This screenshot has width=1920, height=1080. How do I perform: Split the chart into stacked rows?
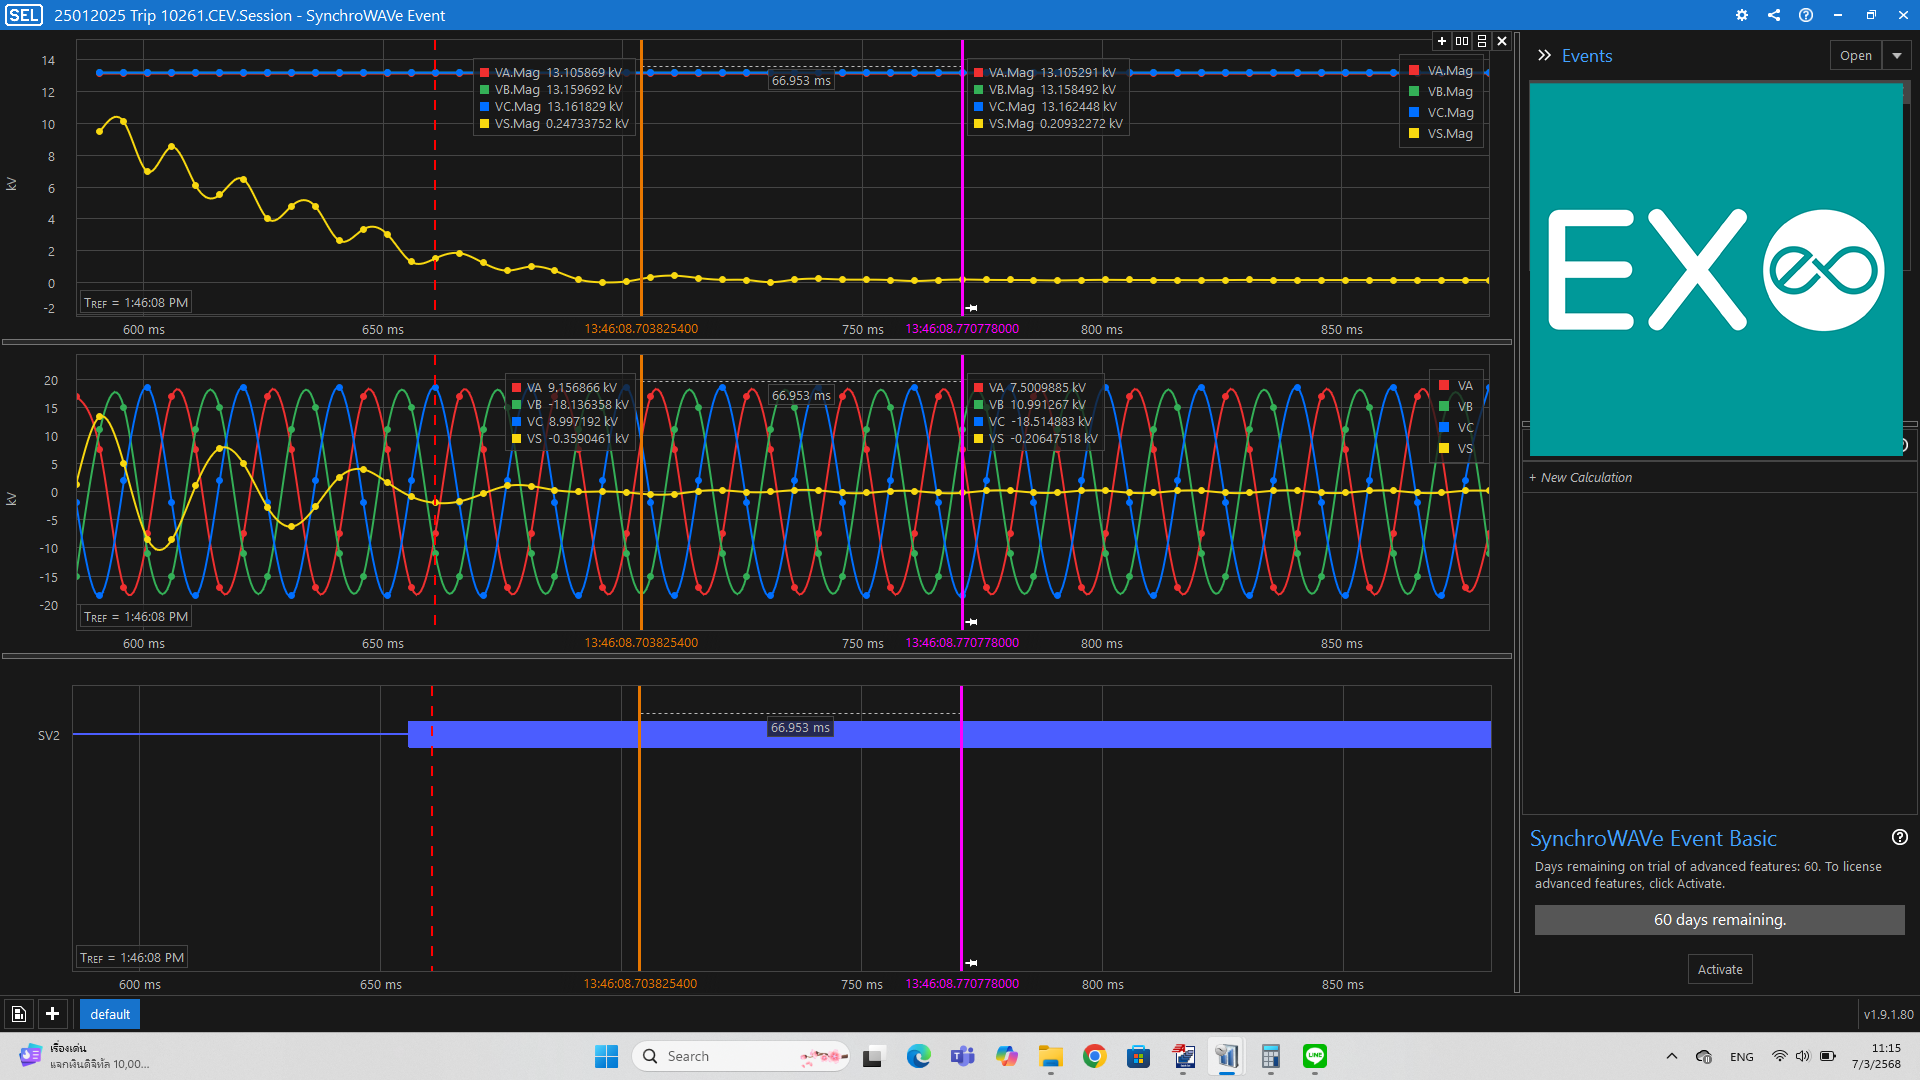click(1482, 41)
